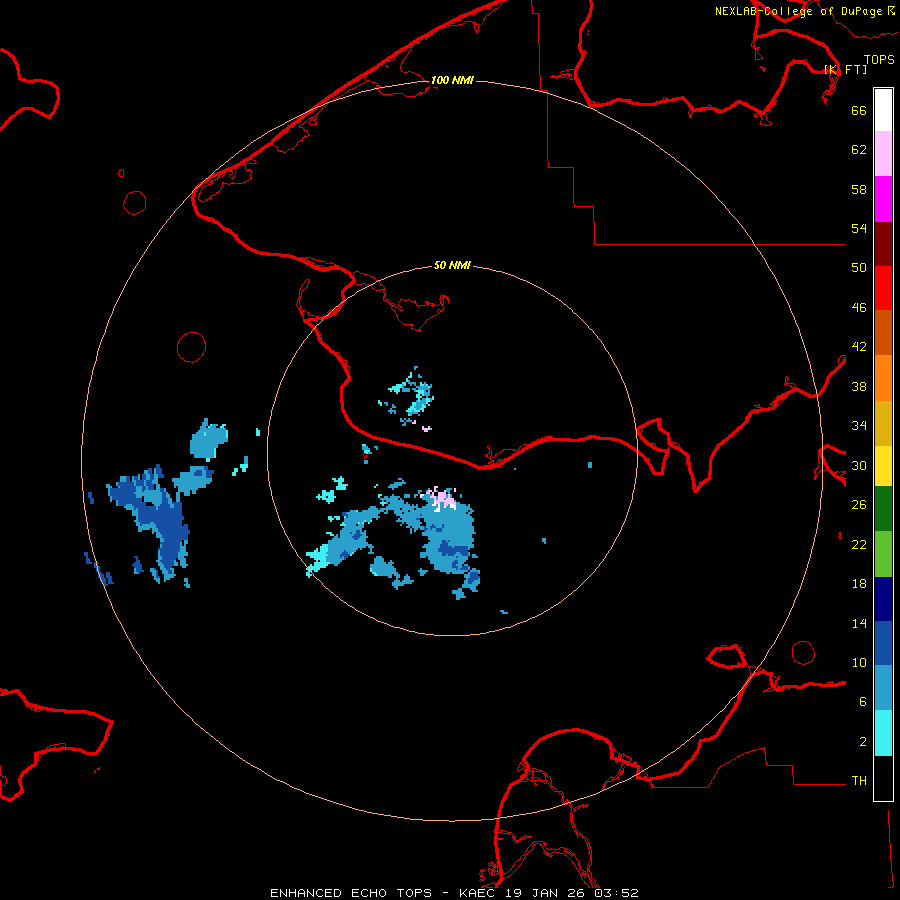Click the legend value "46"
Viewport: 900px width, 900px height.
pyautogui.click(x=859, y=308)
